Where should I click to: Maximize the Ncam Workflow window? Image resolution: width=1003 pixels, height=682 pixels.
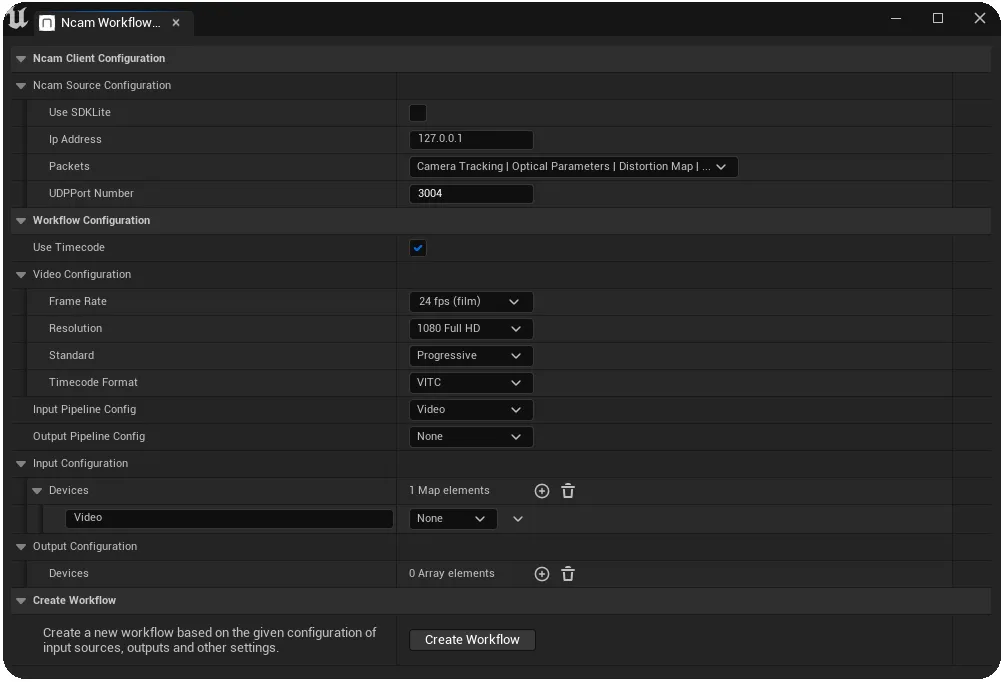[938, 19]
